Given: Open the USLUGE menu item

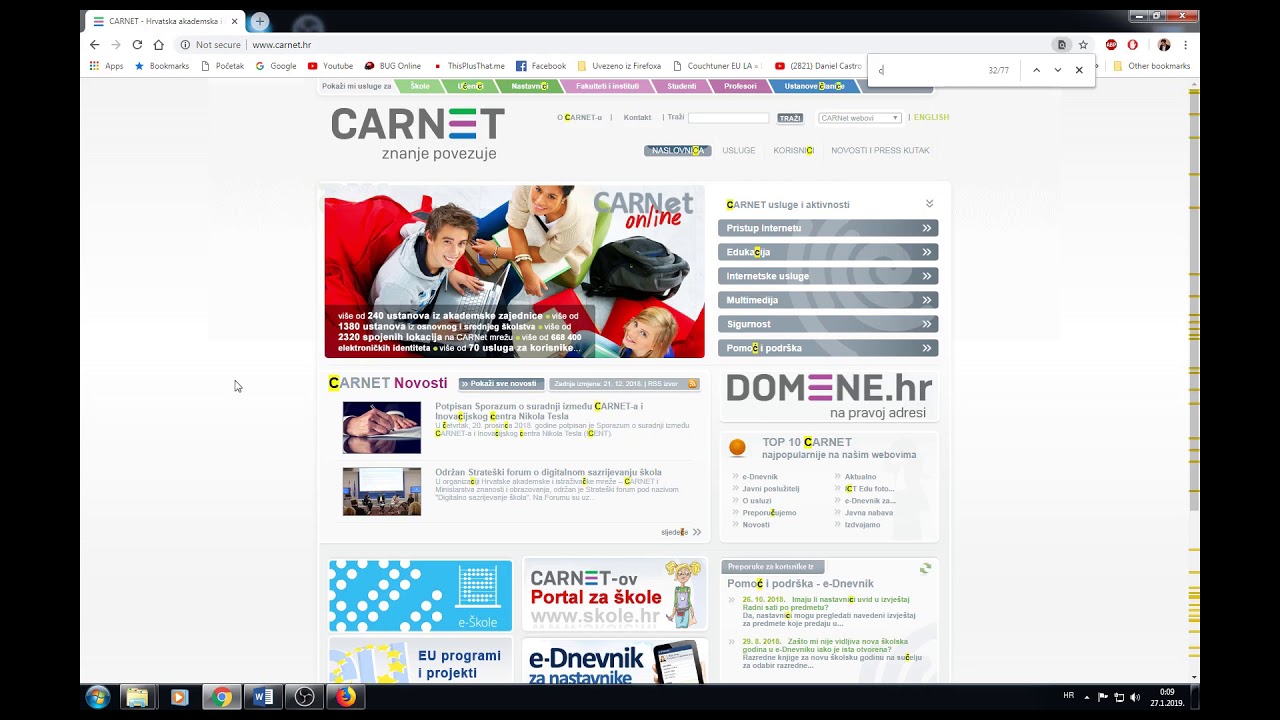Looking at the screenshot, I should click(x=739, y=151).
